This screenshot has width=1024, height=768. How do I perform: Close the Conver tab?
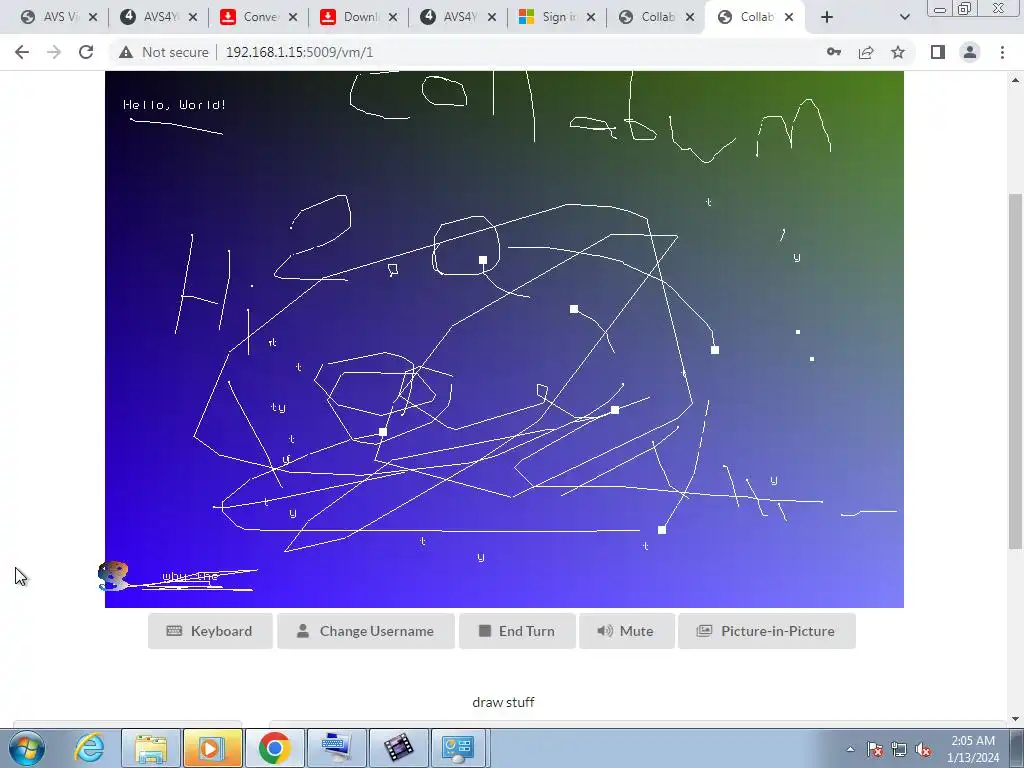tap(293, 18)
